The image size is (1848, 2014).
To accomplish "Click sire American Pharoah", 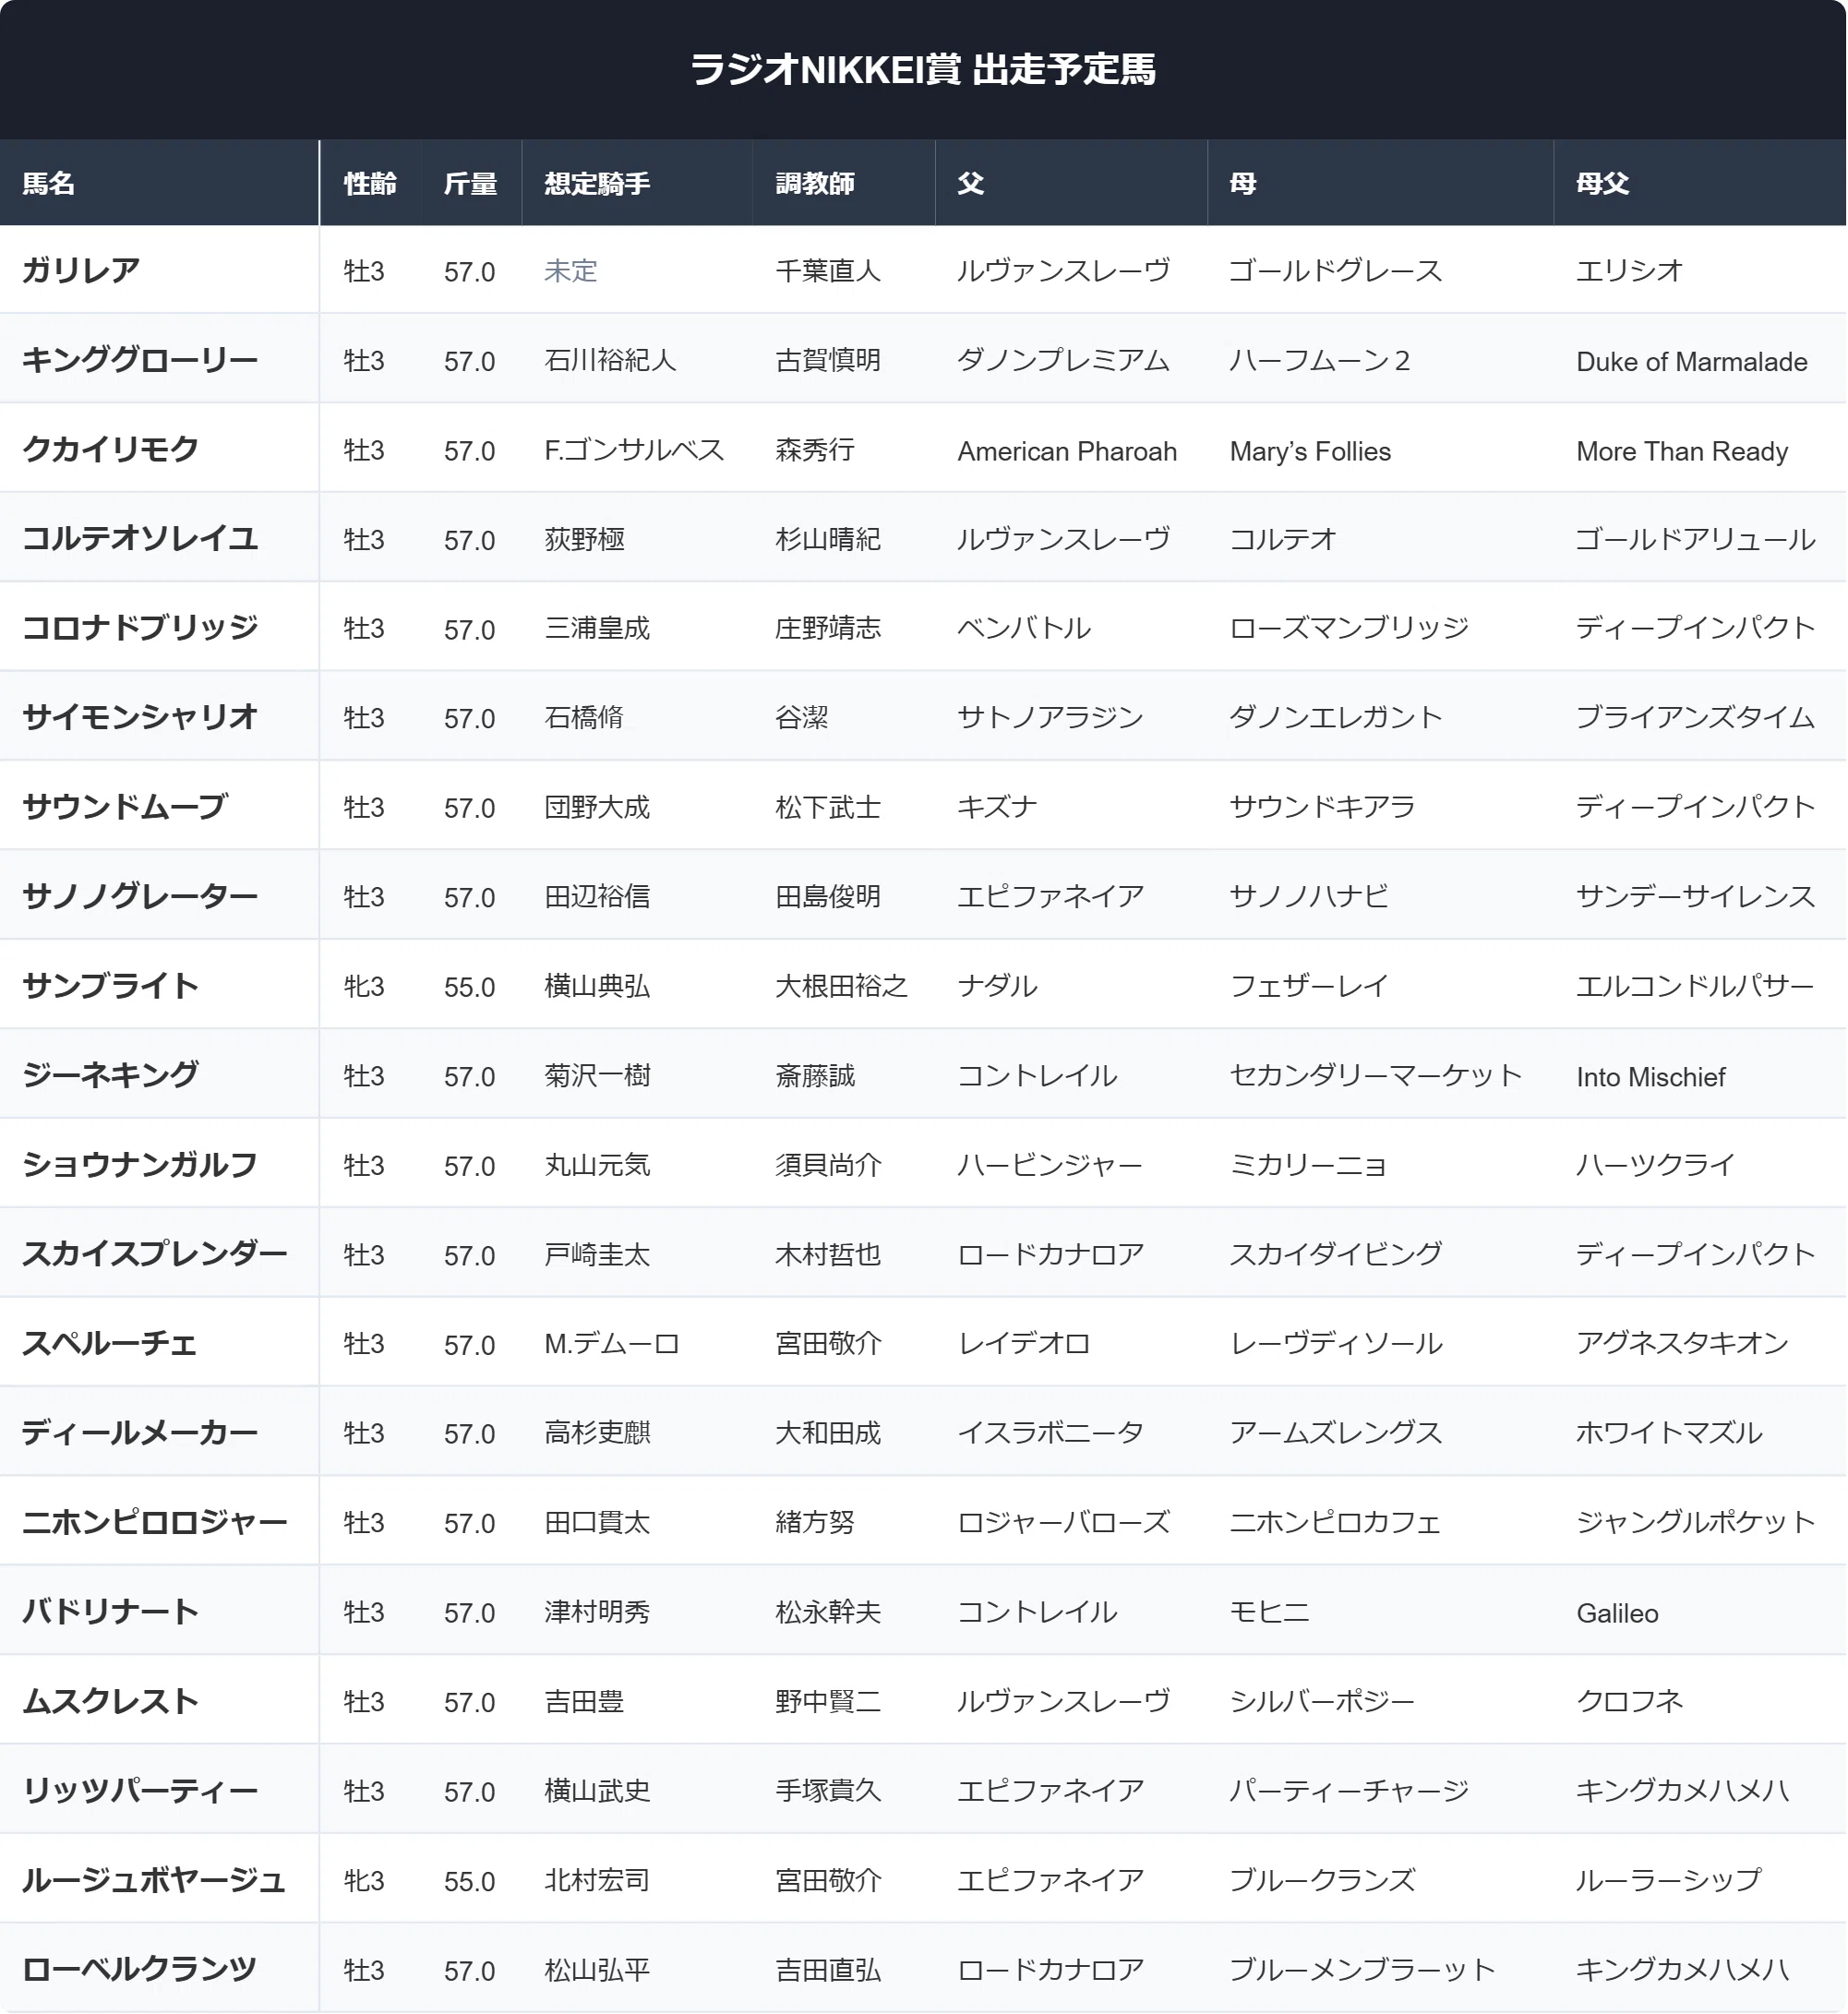I will 1067,451.
